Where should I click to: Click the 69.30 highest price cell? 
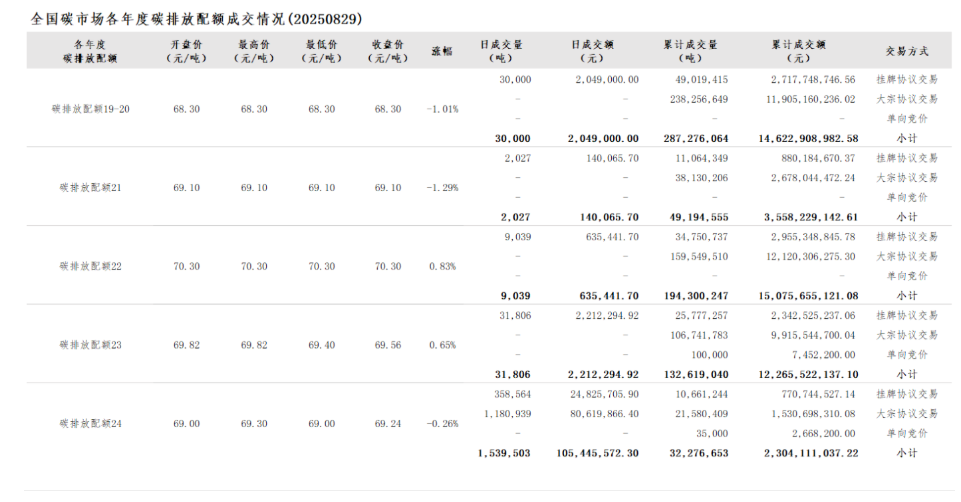coord(254,424)
